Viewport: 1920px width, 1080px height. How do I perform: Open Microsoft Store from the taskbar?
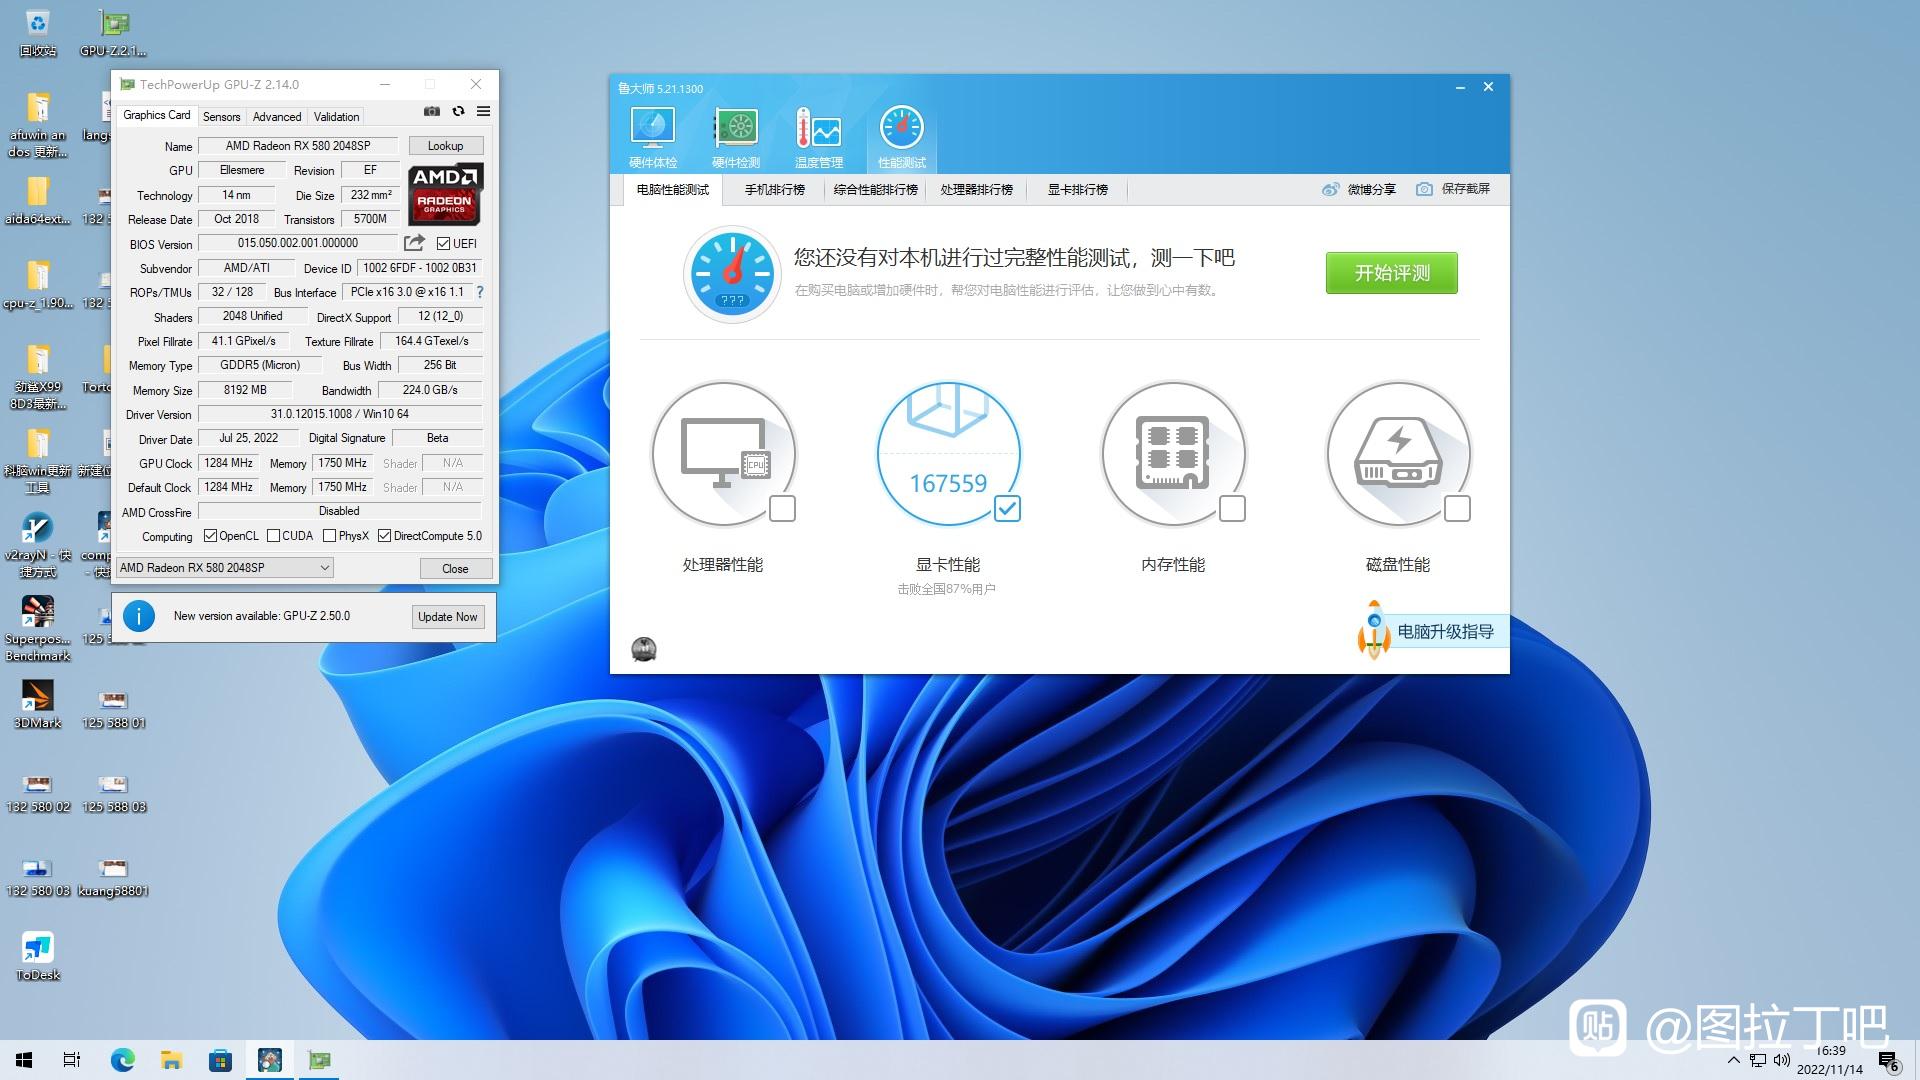coord(220,1060)
